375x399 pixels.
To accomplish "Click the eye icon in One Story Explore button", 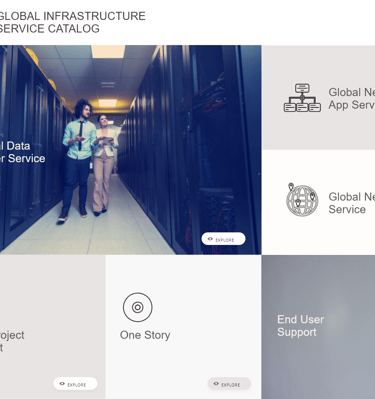I will 216,384.
